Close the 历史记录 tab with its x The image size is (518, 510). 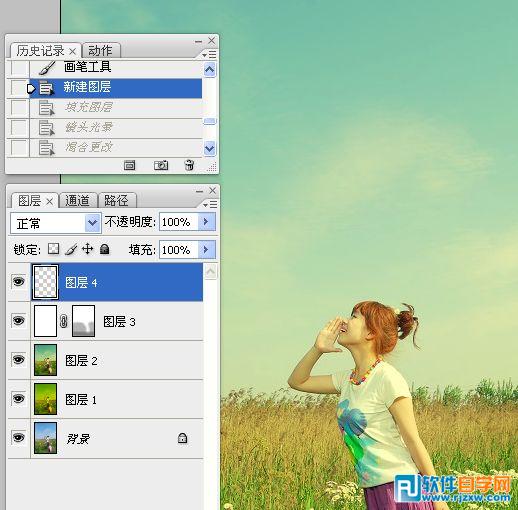[x=72, y=51]
